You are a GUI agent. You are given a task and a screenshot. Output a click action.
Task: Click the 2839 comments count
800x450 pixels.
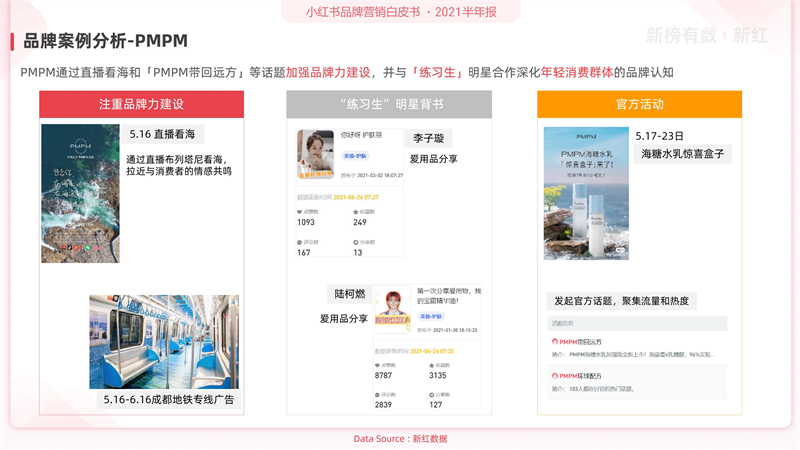pos(383,405)
